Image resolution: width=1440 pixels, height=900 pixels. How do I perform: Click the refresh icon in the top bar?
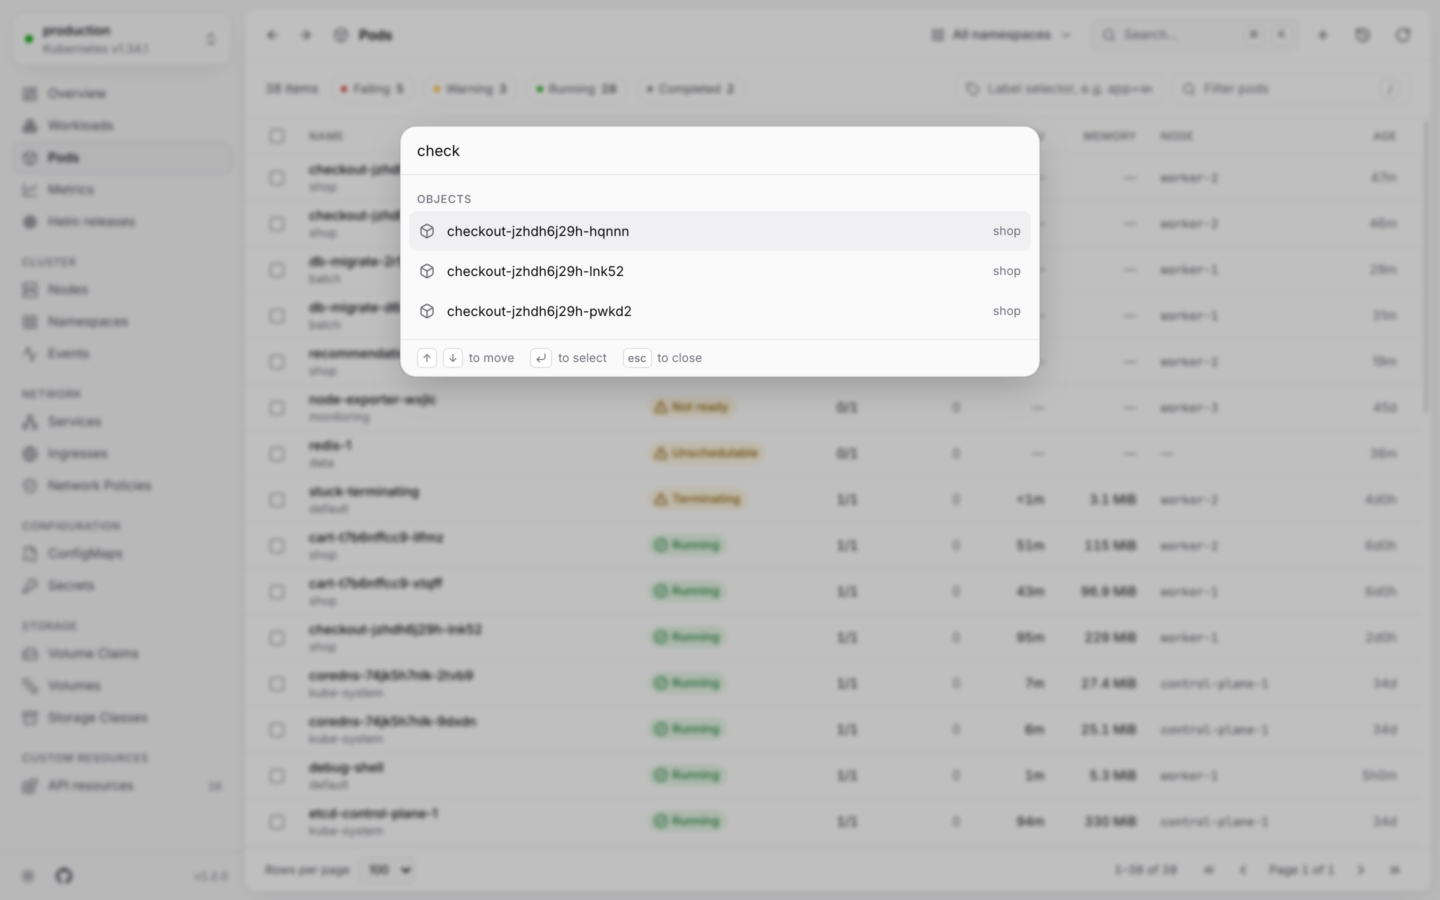1403,35
